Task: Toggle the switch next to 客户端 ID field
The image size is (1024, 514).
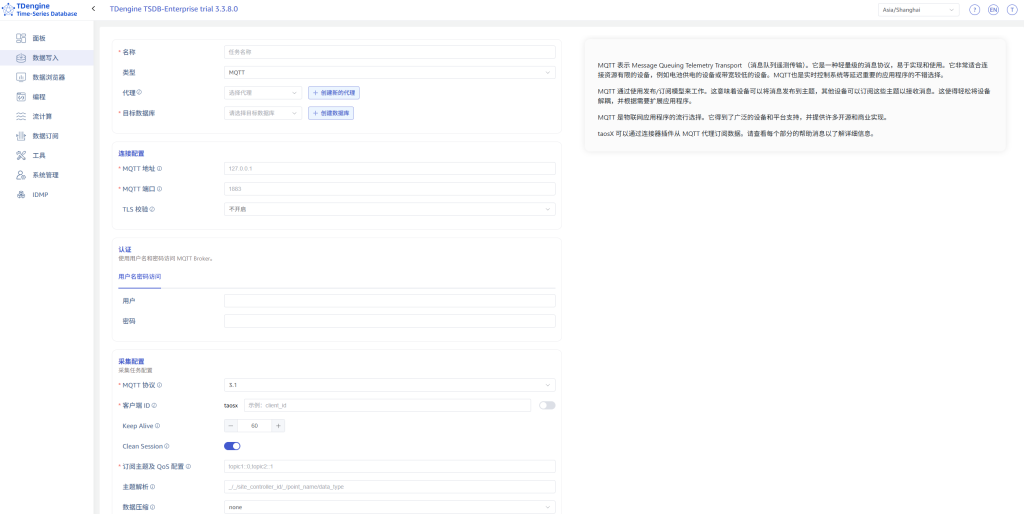Action: pos(547,406)
